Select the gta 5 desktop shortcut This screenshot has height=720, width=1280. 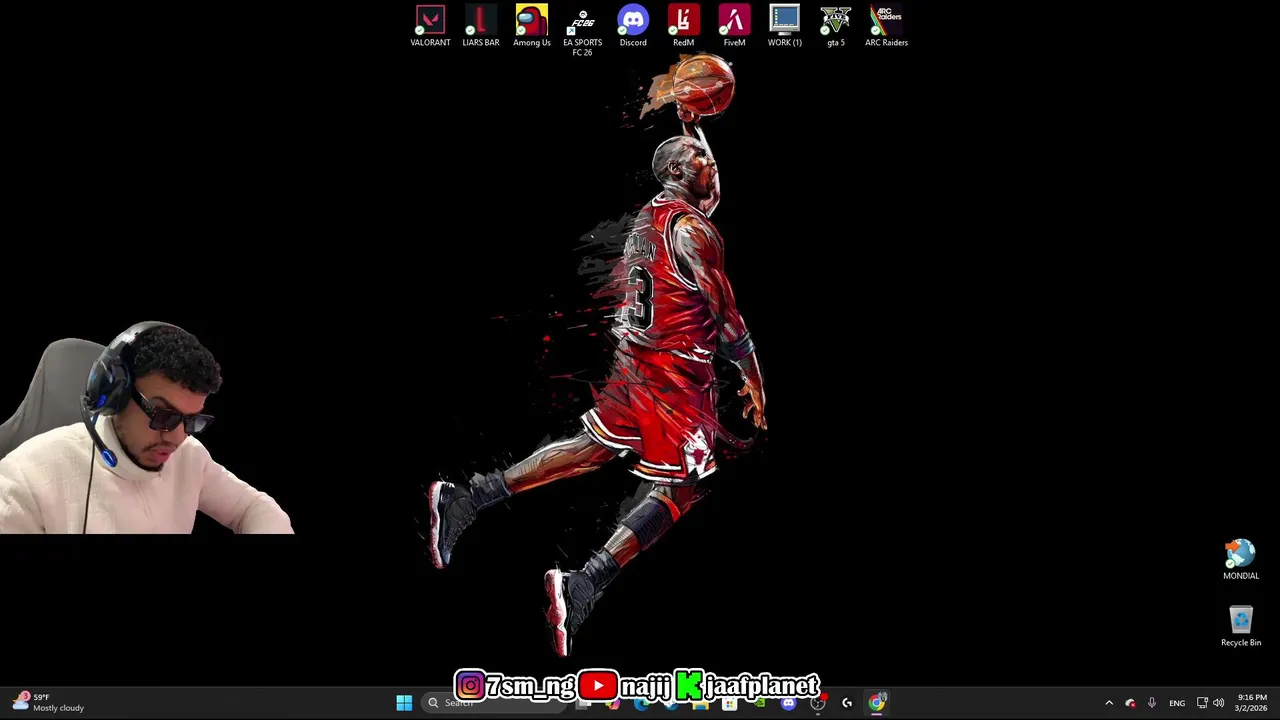836,27
